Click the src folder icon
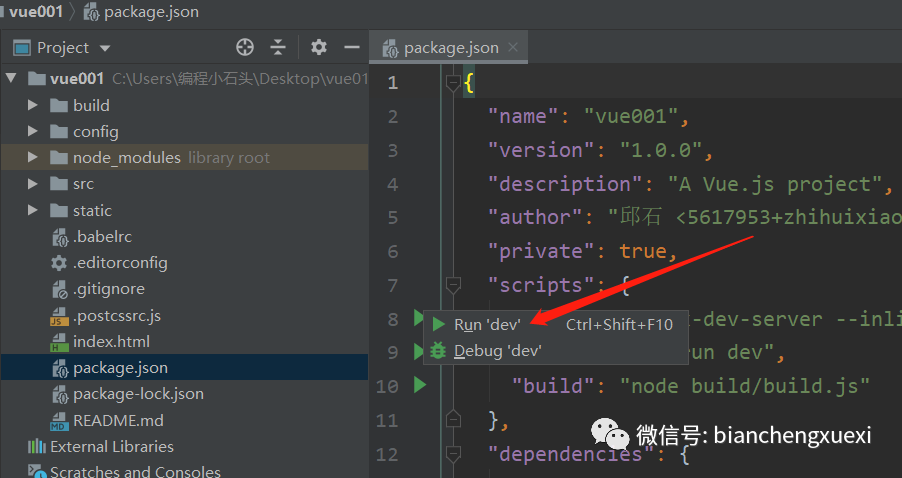This screenshot has height=478, width=902. pyautogui.click(x=59, y=184)
